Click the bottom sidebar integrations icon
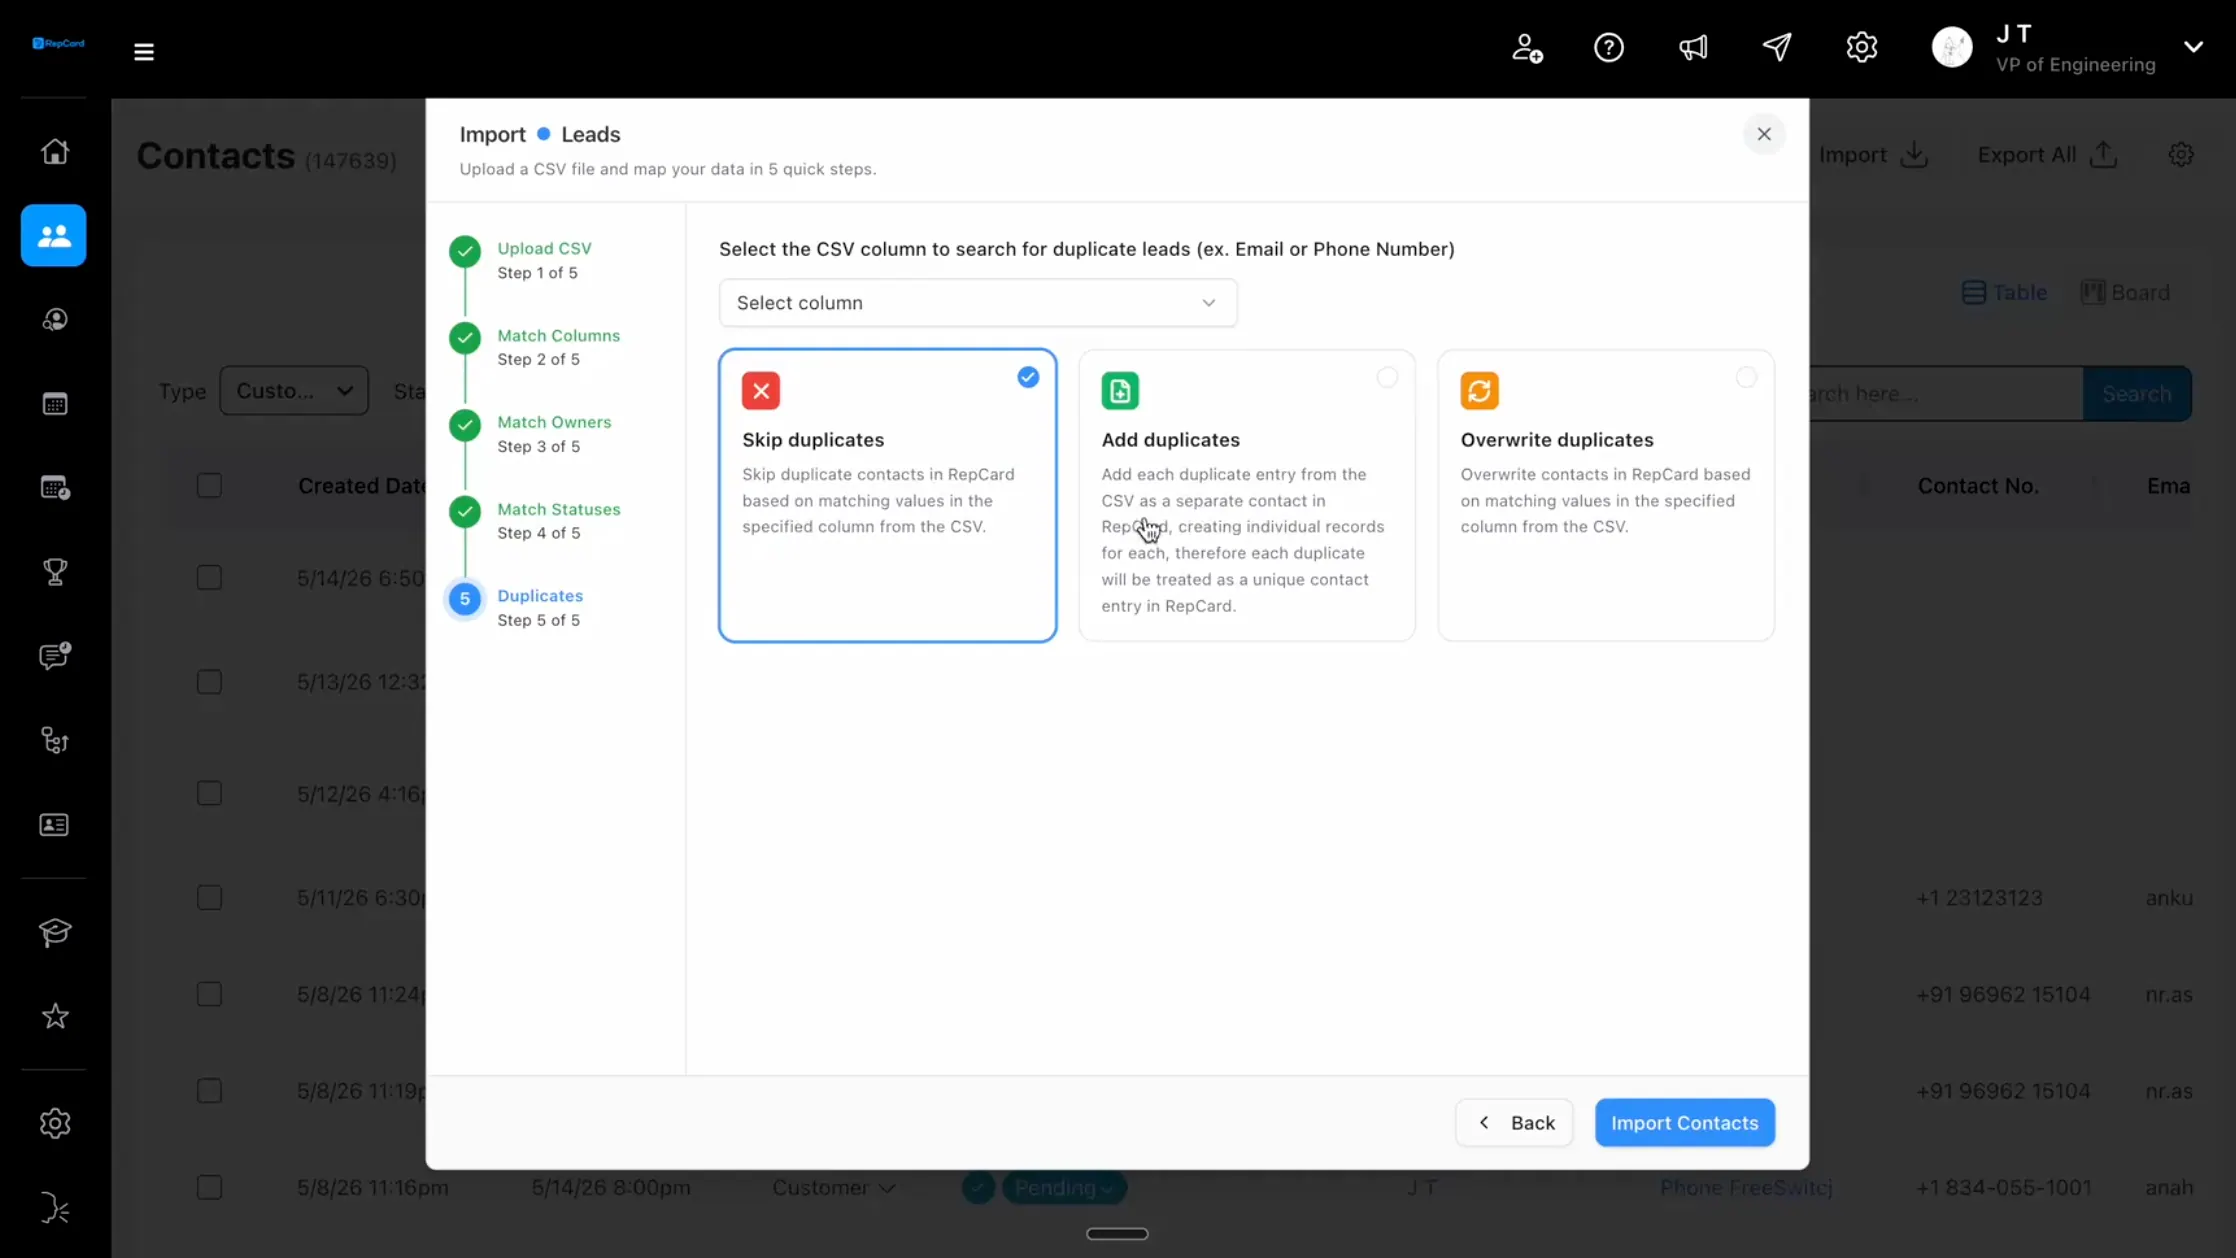Image resolution: width=2236 pixels, height=1258 pixels. pyautogui.click(x=54, y=1209)
